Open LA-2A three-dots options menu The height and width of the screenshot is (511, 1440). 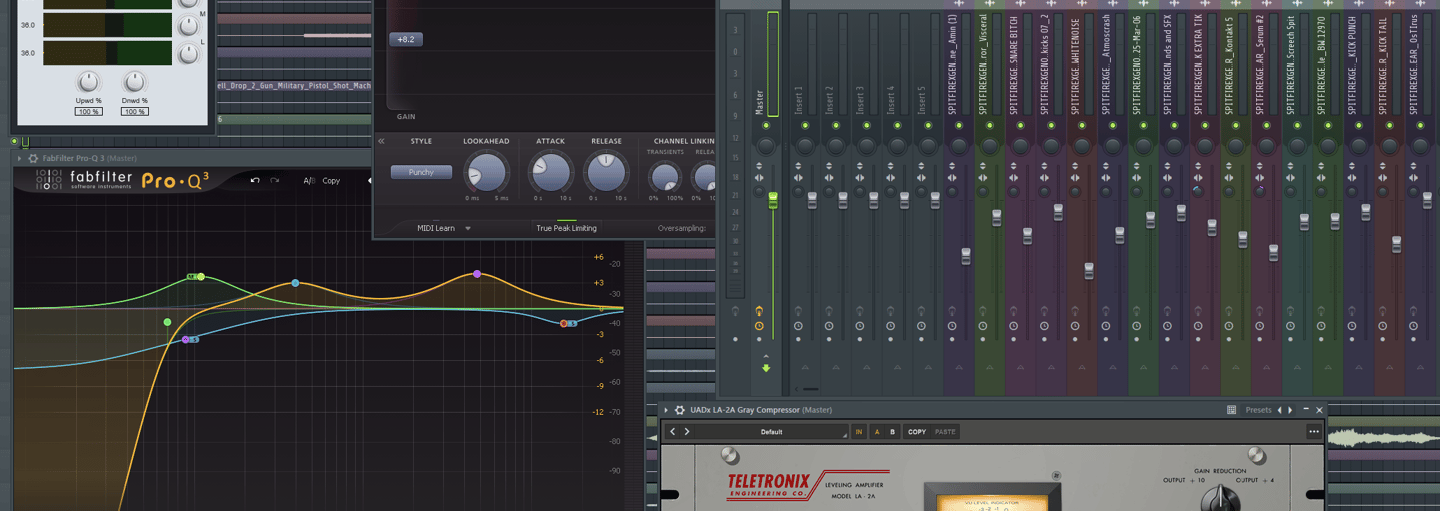click(x=1314, y=432)
